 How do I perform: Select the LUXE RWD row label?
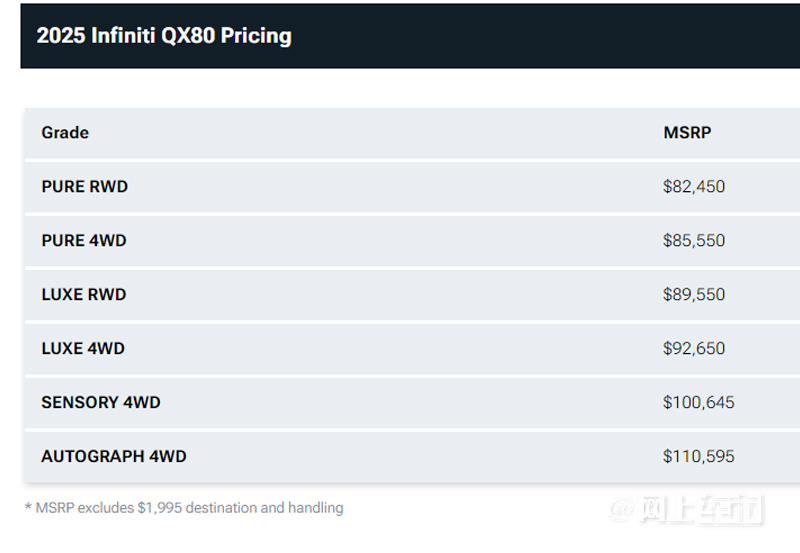pos(84,294)
